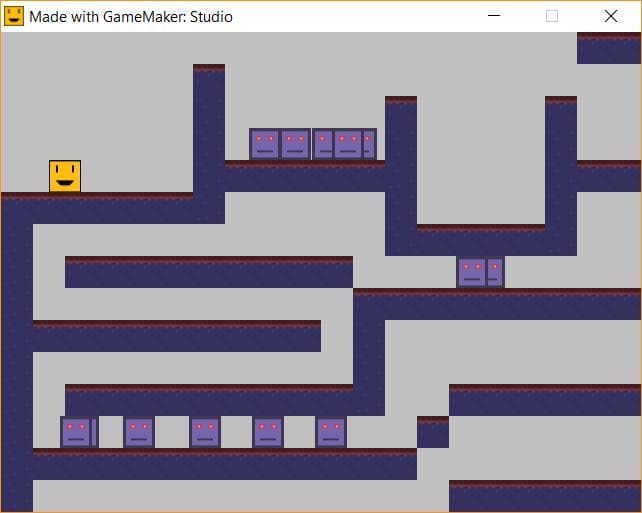
Task: Click the second purple enemy in bottom corridor
Action: 139,432
